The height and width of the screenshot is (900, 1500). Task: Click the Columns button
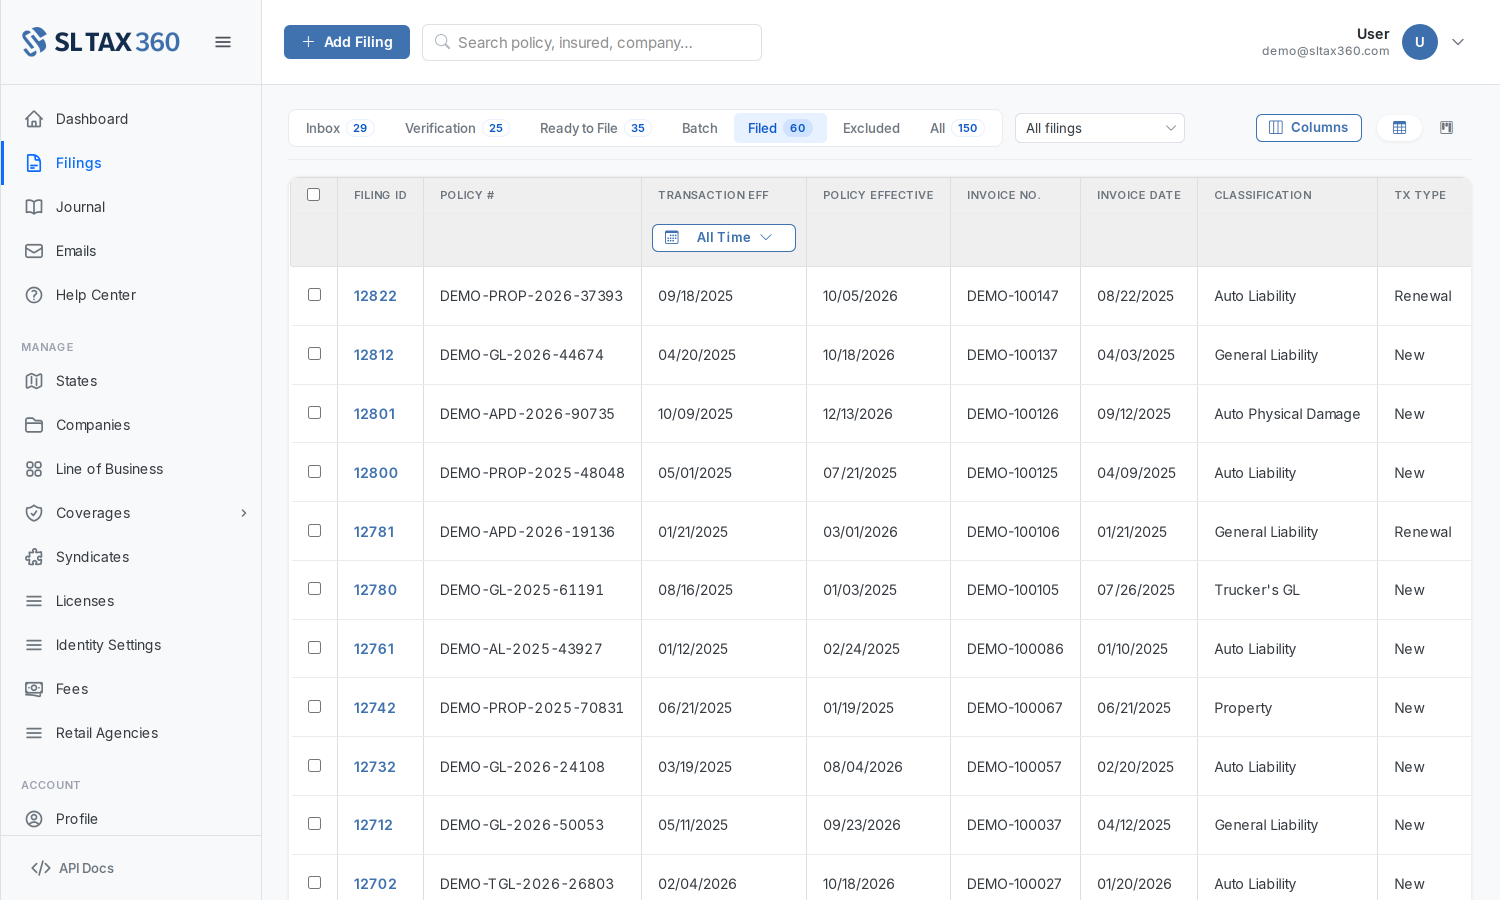[x=1309, y=128]
